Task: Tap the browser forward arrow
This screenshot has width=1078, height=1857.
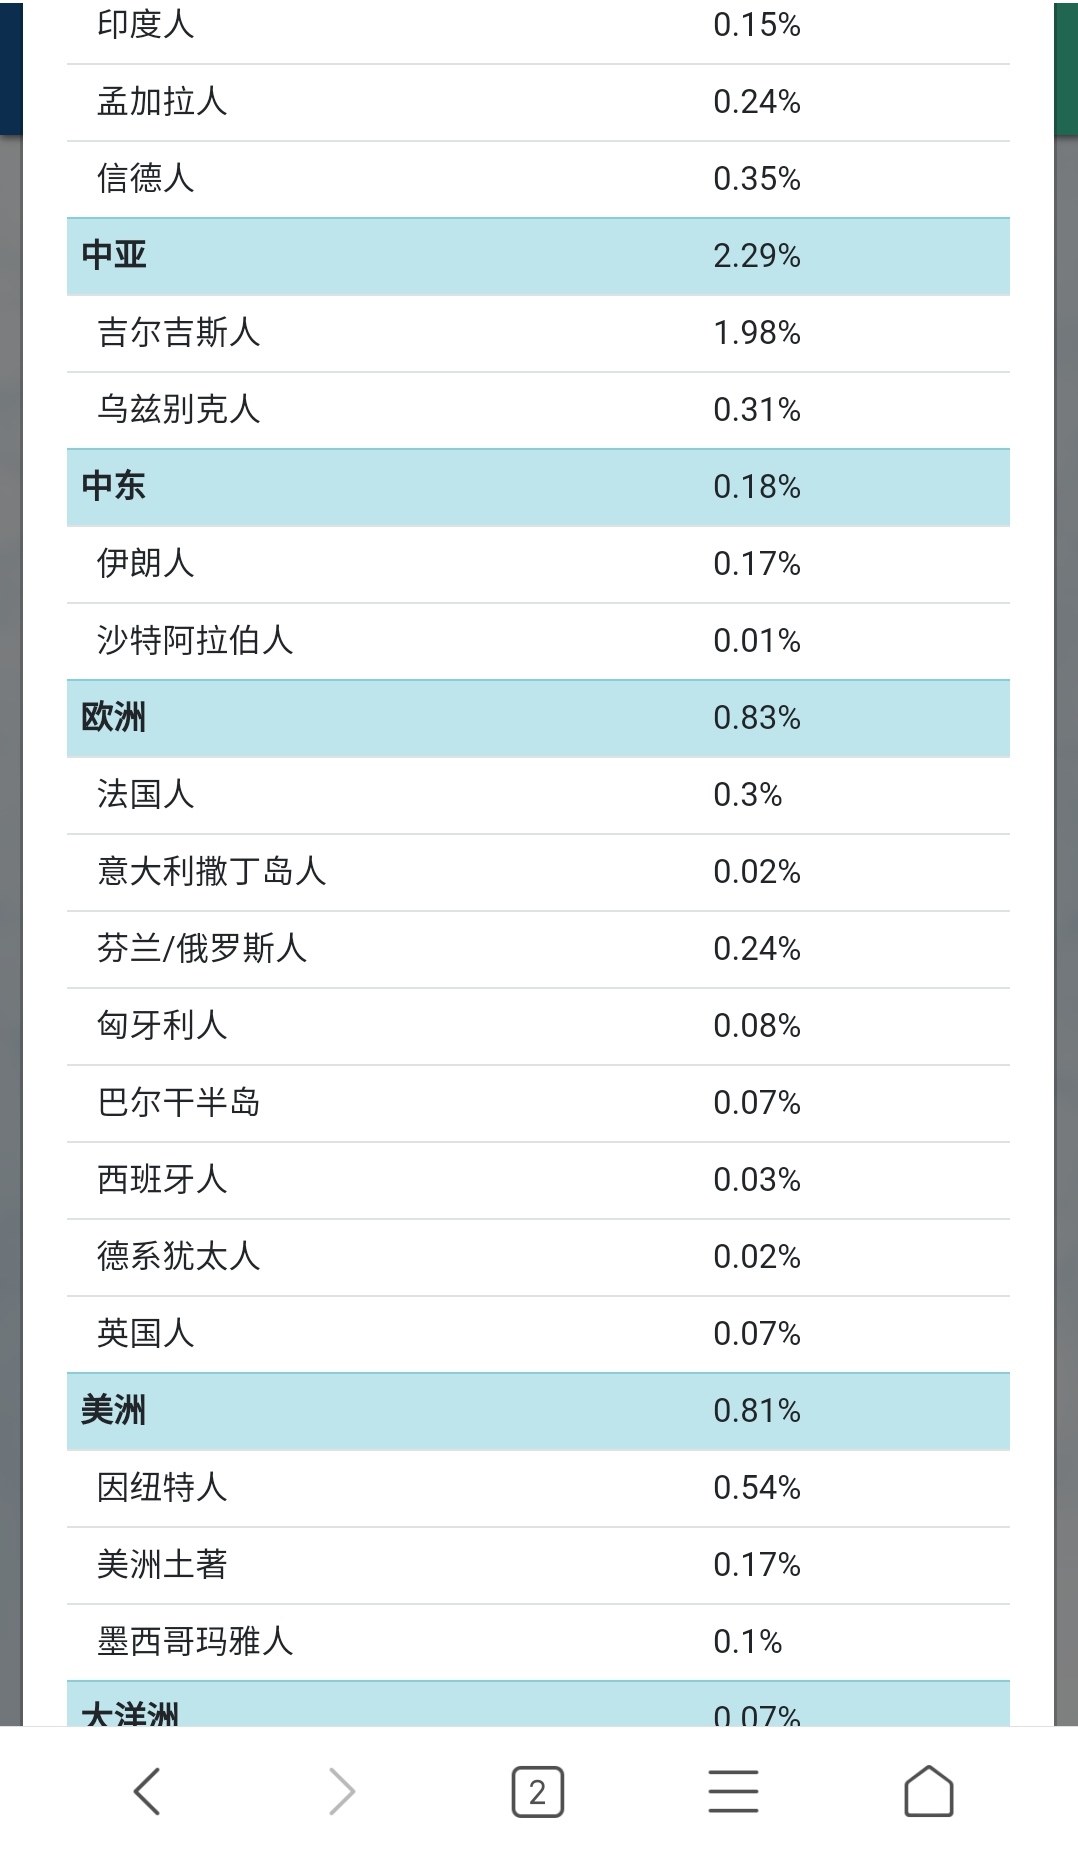Action: [342, 1791]
